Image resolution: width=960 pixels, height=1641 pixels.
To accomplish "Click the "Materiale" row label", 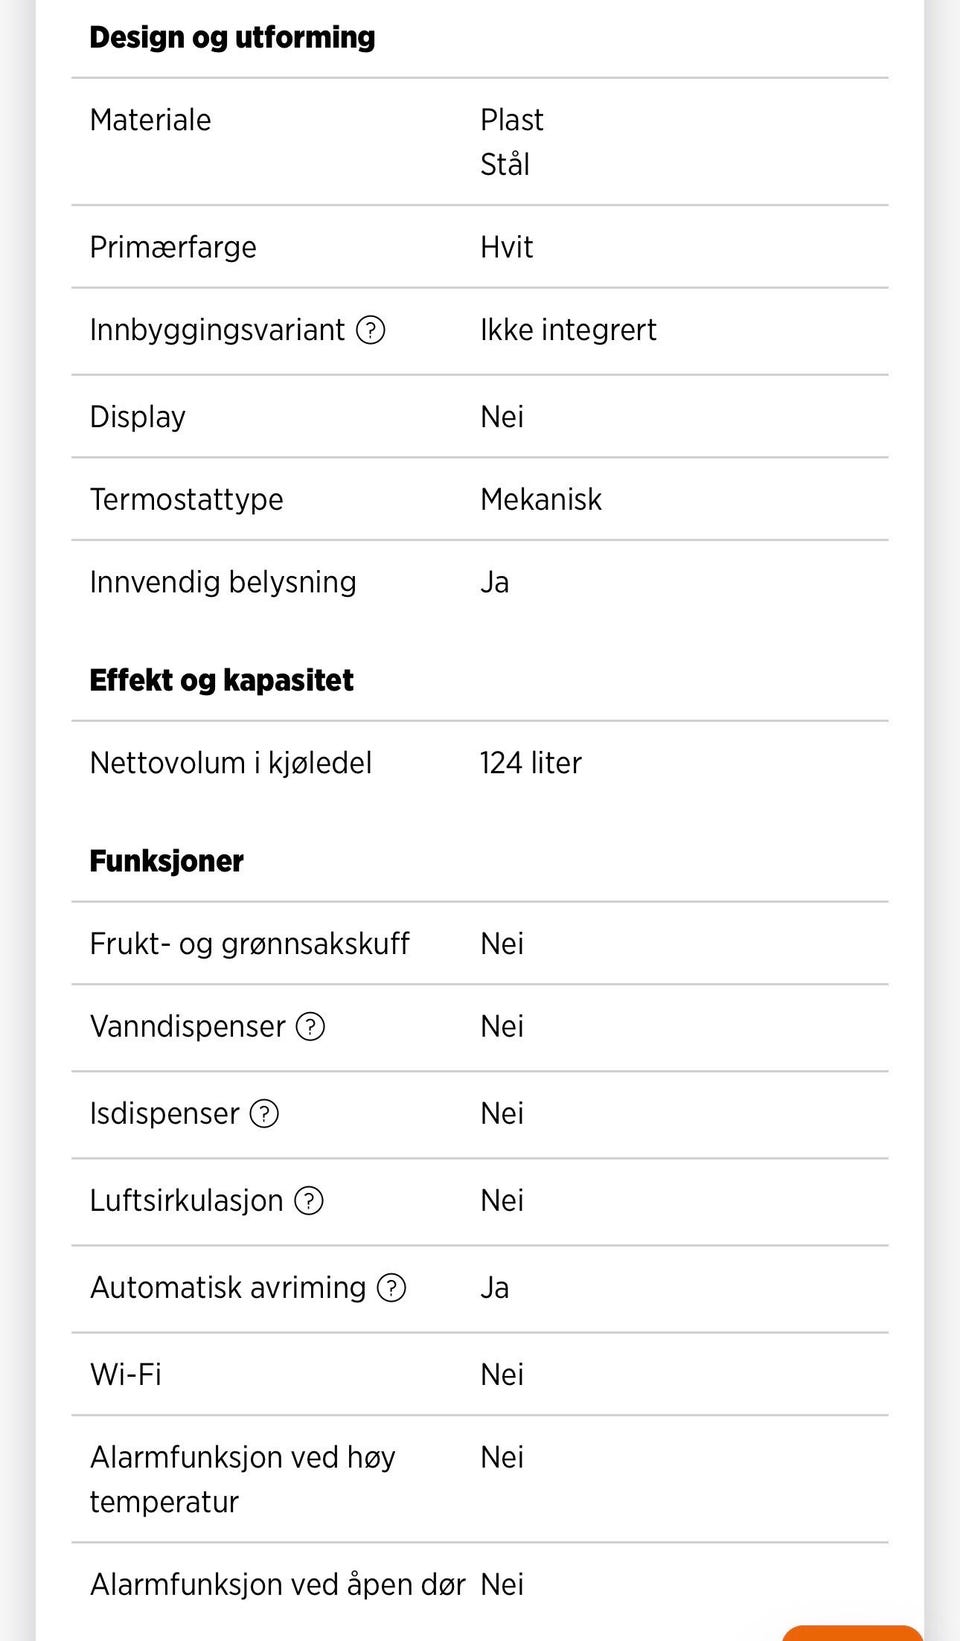I will (150, 120).
